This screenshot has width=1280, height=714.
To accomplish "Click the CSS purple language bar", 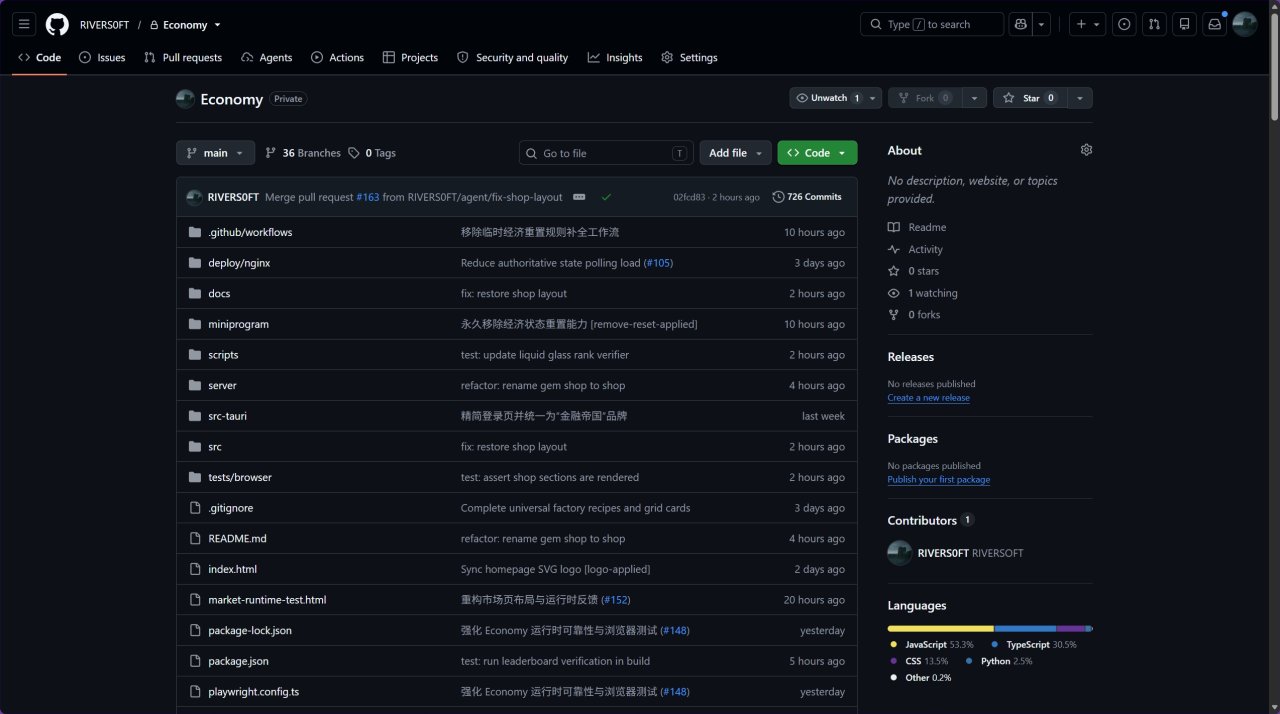I will (x=1071, y=629).
